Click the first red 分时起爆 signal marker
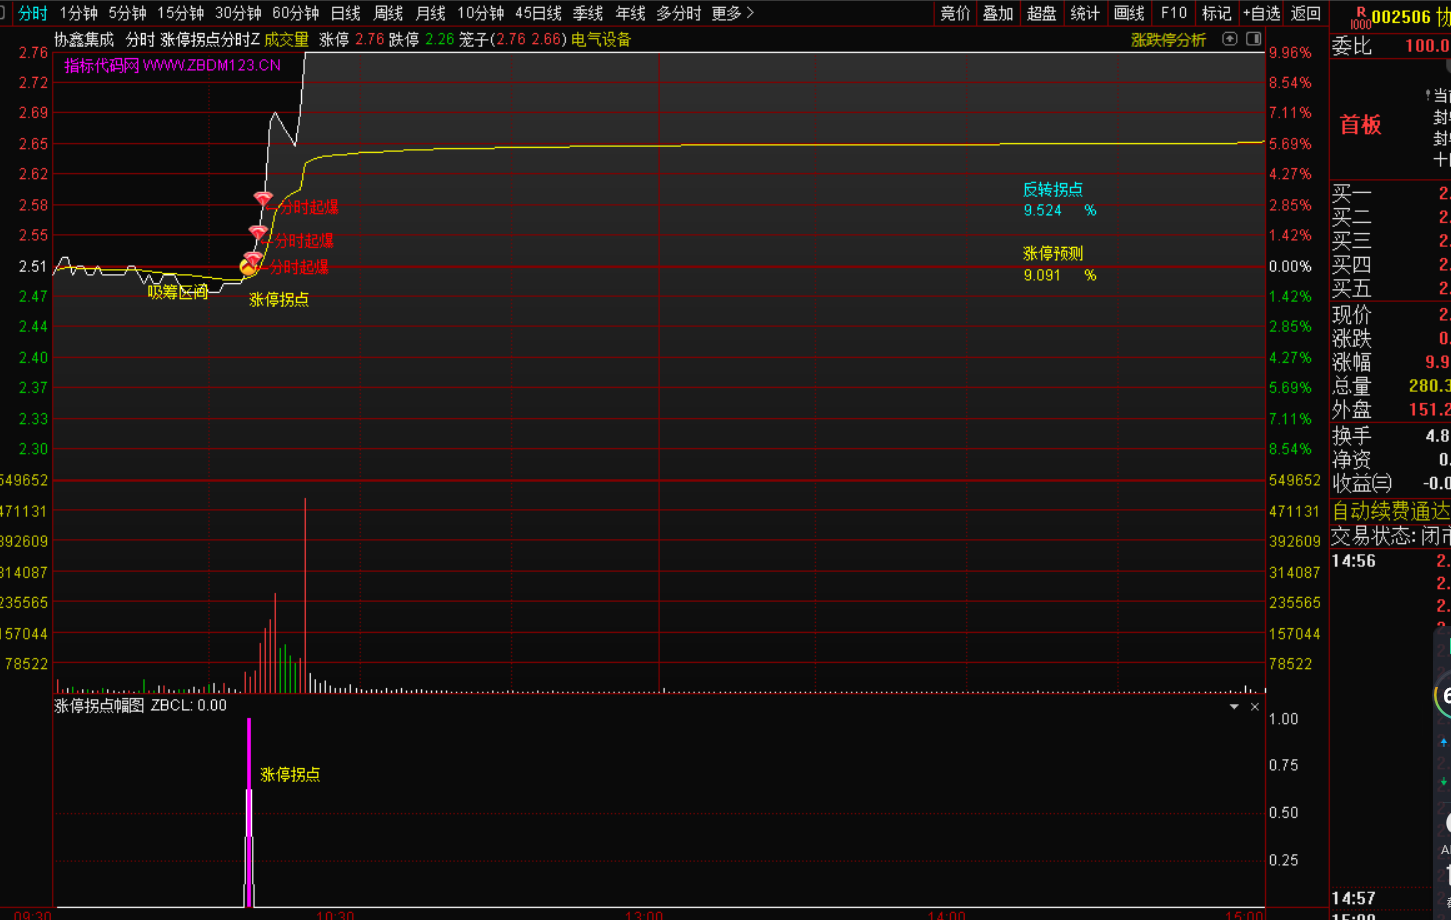Viewport: 1451px width, 920px height. (x=263, y=200)
